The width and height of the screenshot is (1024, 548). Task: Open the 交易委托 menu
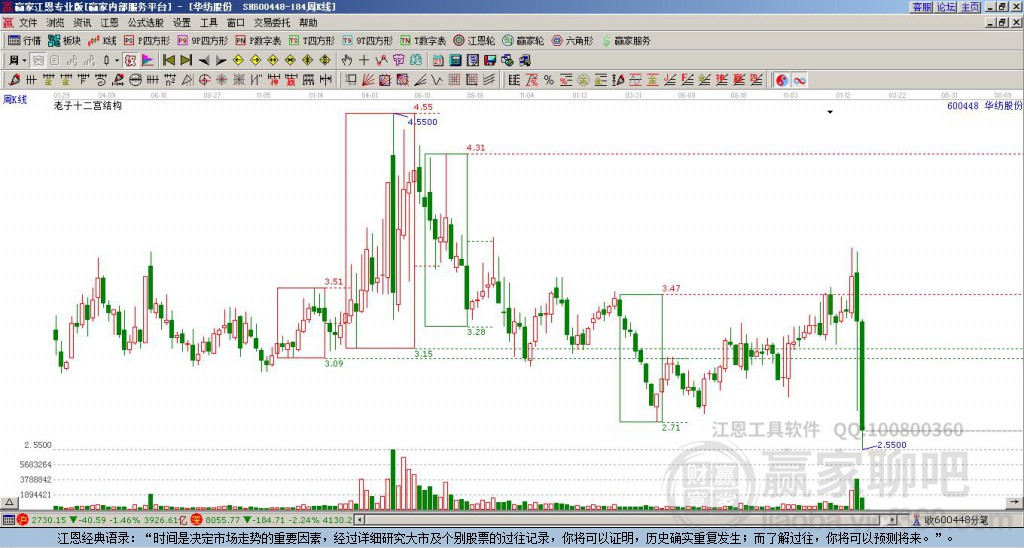coord(272,23)
